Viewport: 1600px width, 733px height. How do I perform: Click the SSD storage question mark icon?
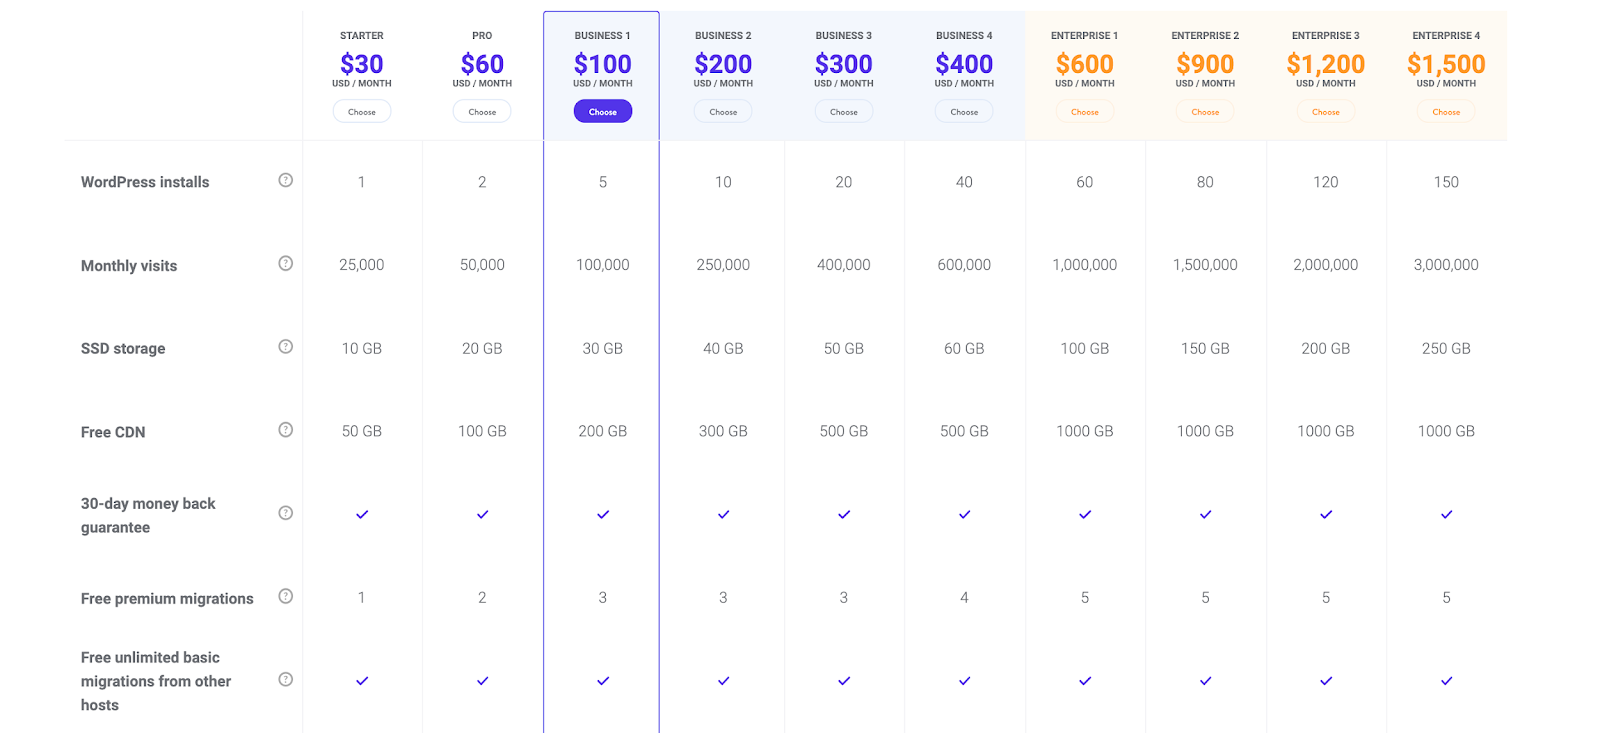click(286, 346)
